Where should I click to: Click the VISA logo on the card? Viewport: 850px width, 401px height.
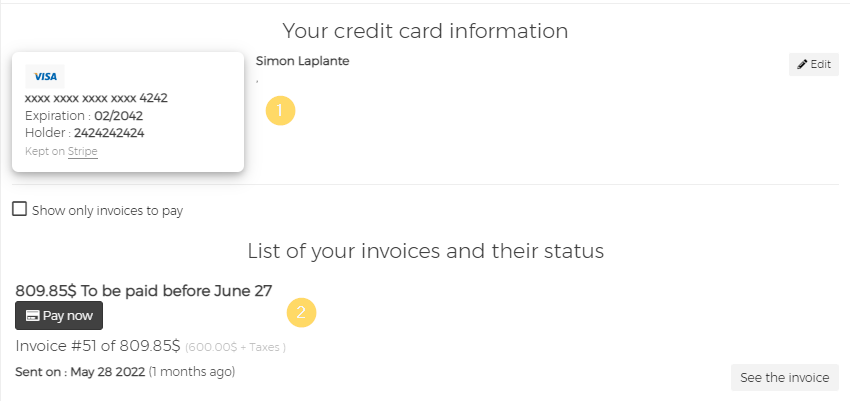[45, 77]
